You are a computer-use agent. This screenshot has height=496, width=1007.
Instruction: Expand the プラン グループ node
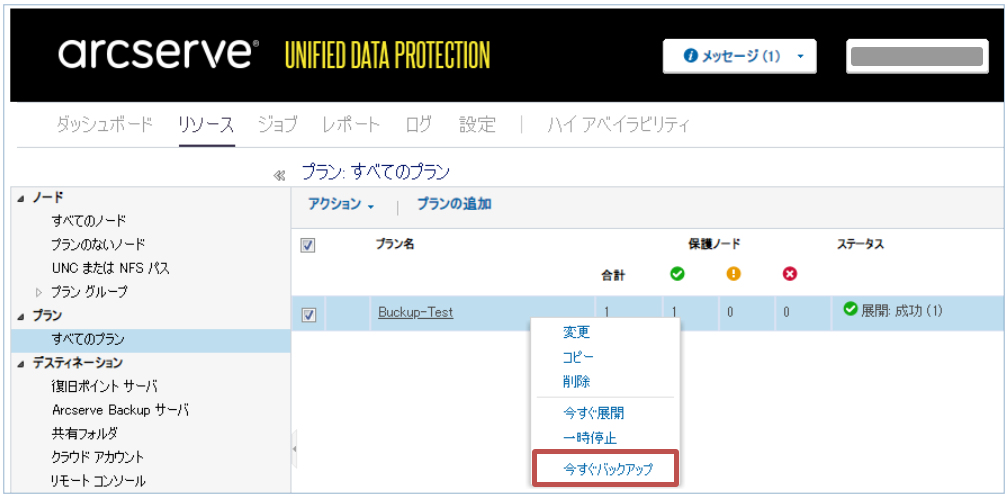pyautogui.click(x=40, y=292)
